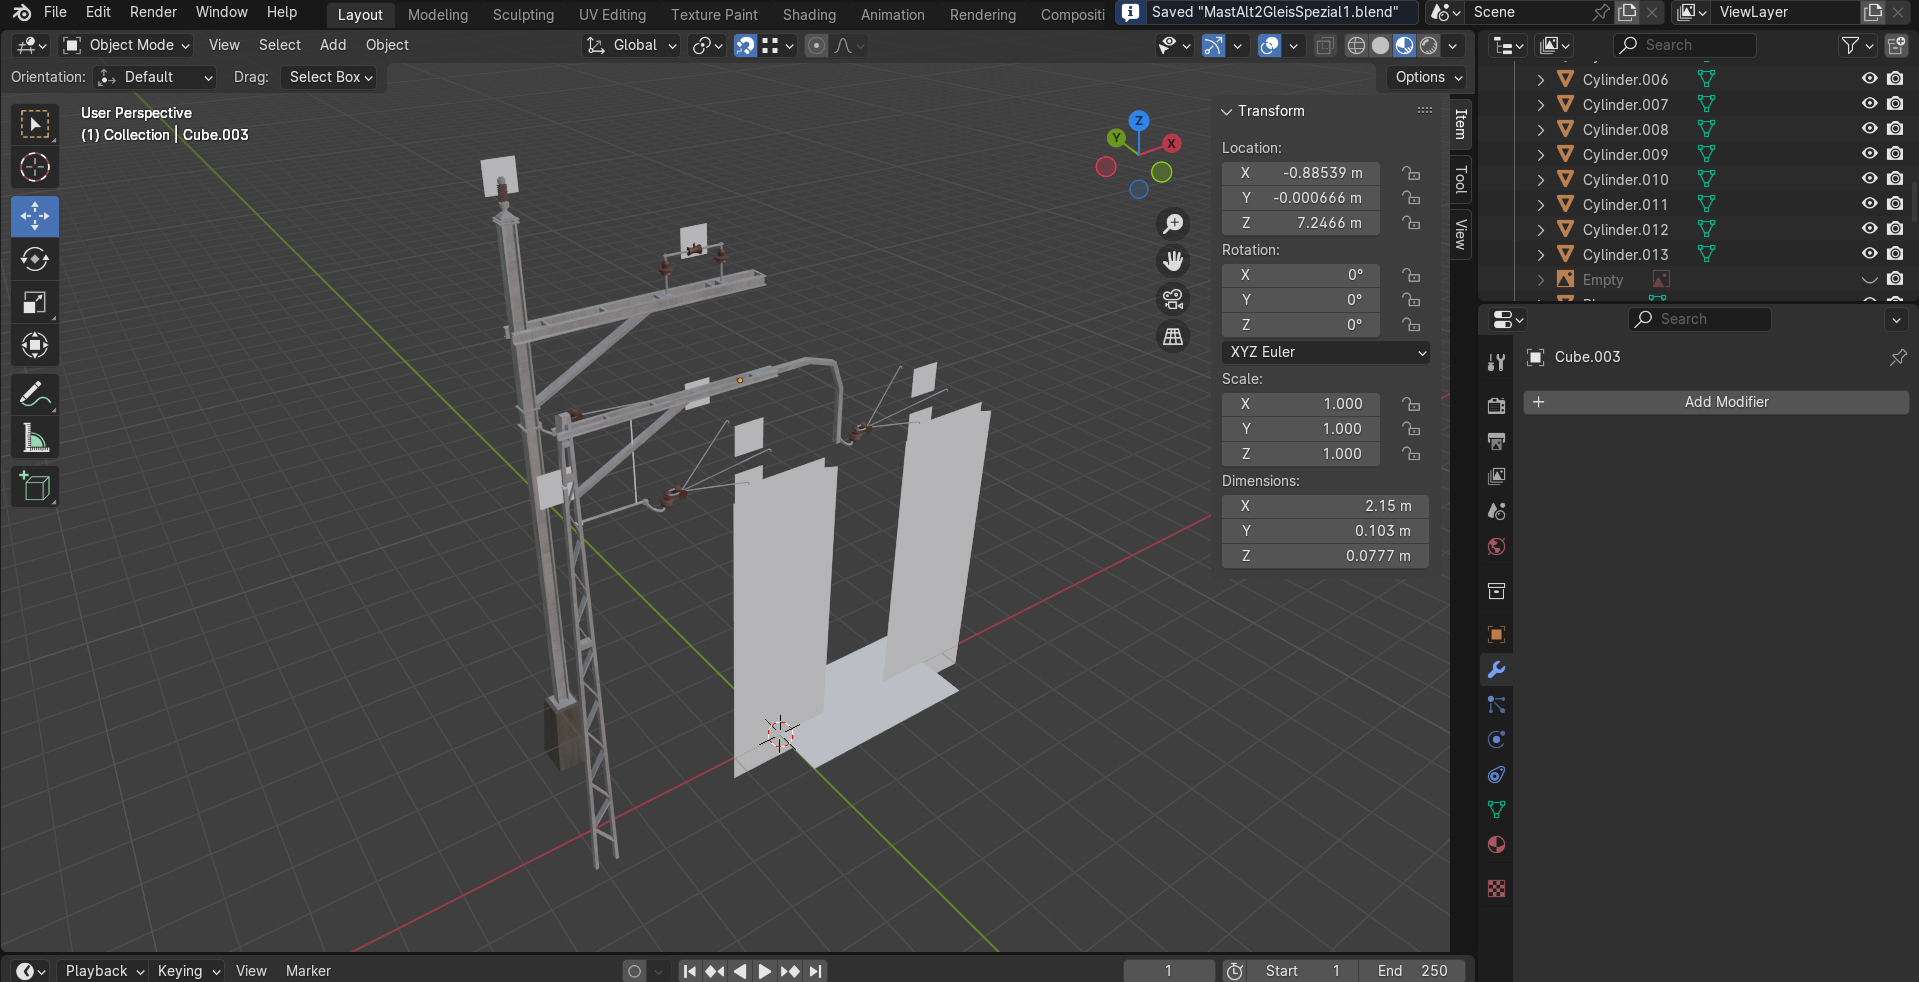Disable Cylinder.010 in renders
Screen dimensions: 1919x982
point(1895,179)
